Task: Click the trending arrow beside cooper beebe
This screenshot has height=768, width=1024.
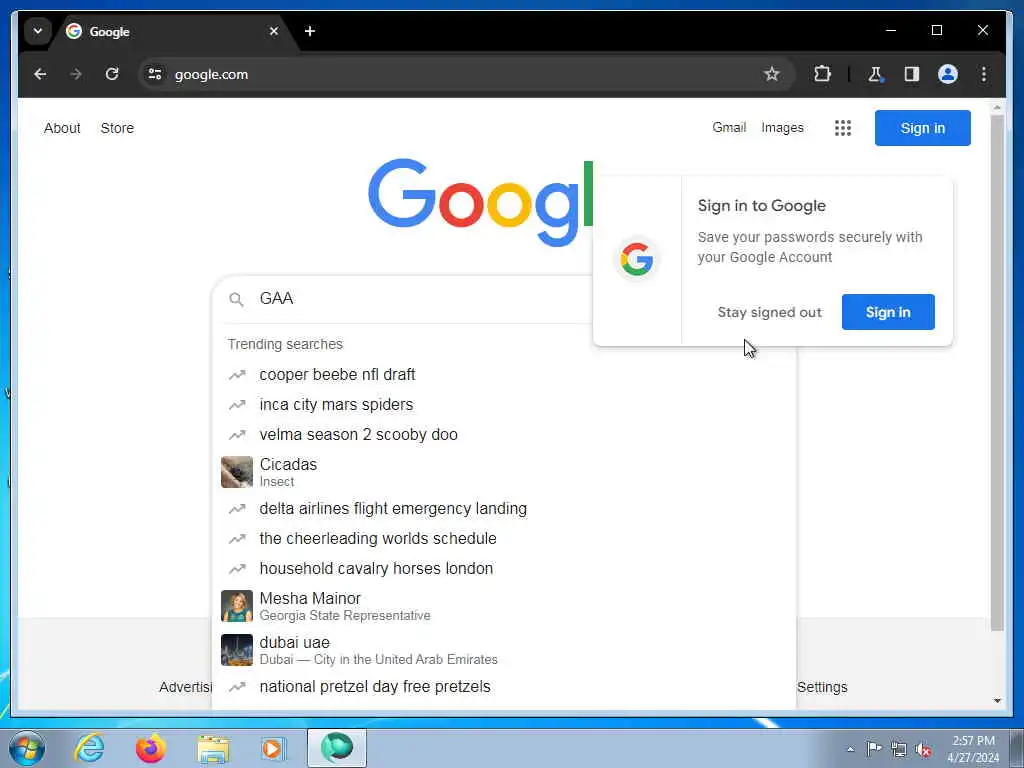Action: [236, 375]
